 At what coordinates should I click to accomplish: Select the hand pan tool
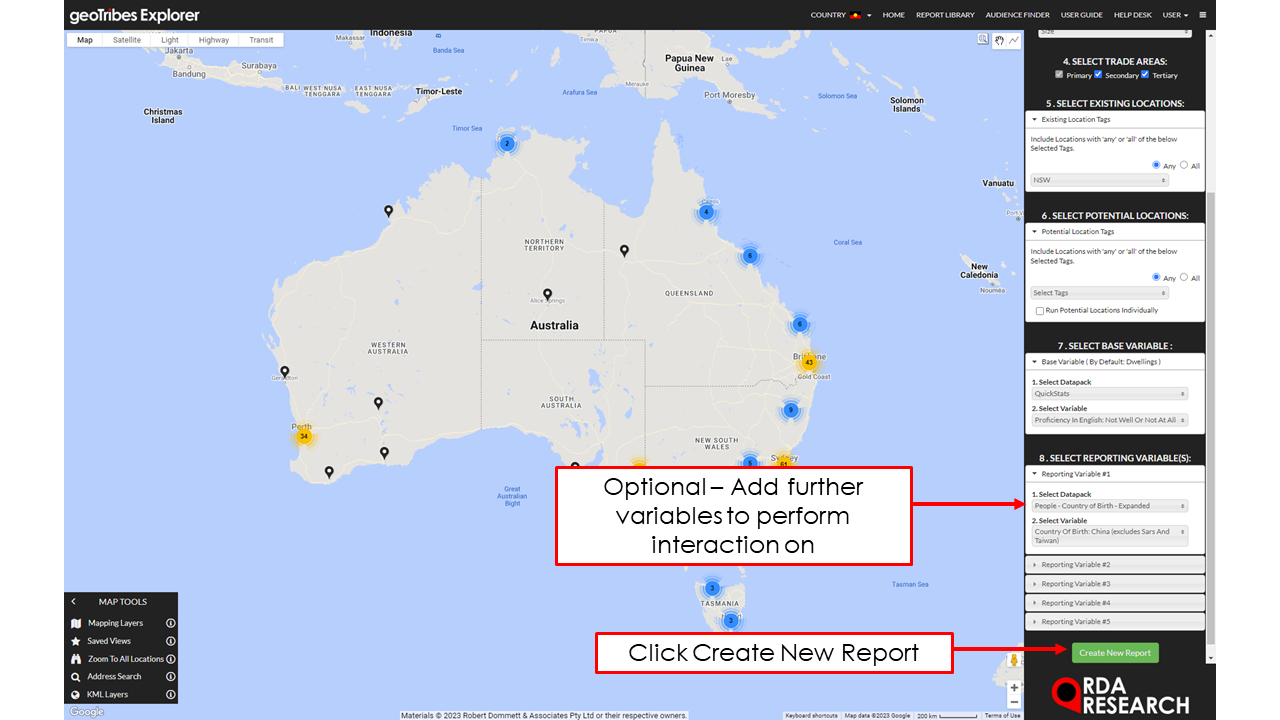(998, 40)
